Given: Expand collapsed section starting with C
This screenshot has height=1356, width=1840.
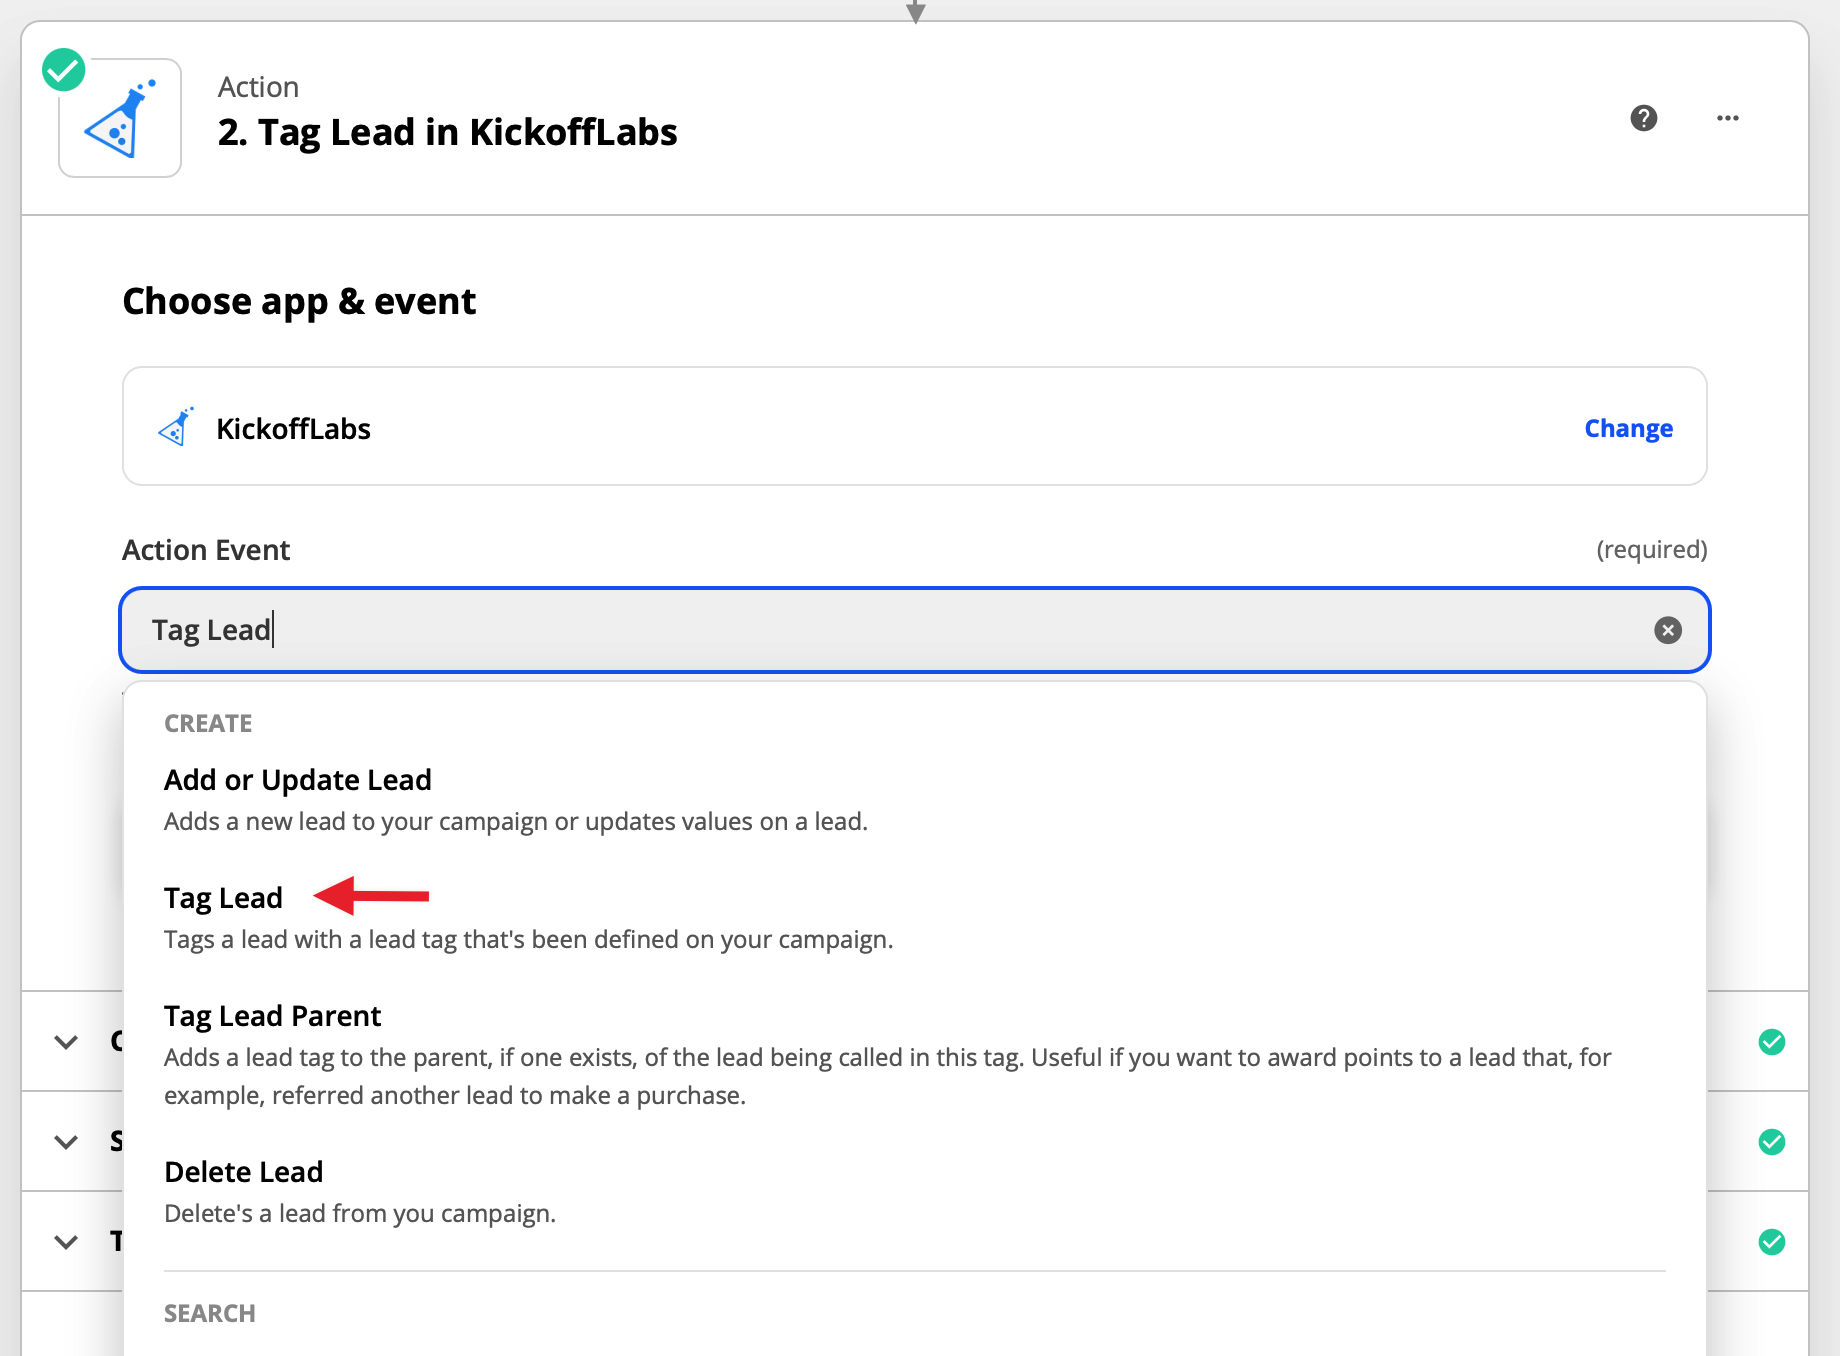Looking at the screenshot, I should 66,1042.
